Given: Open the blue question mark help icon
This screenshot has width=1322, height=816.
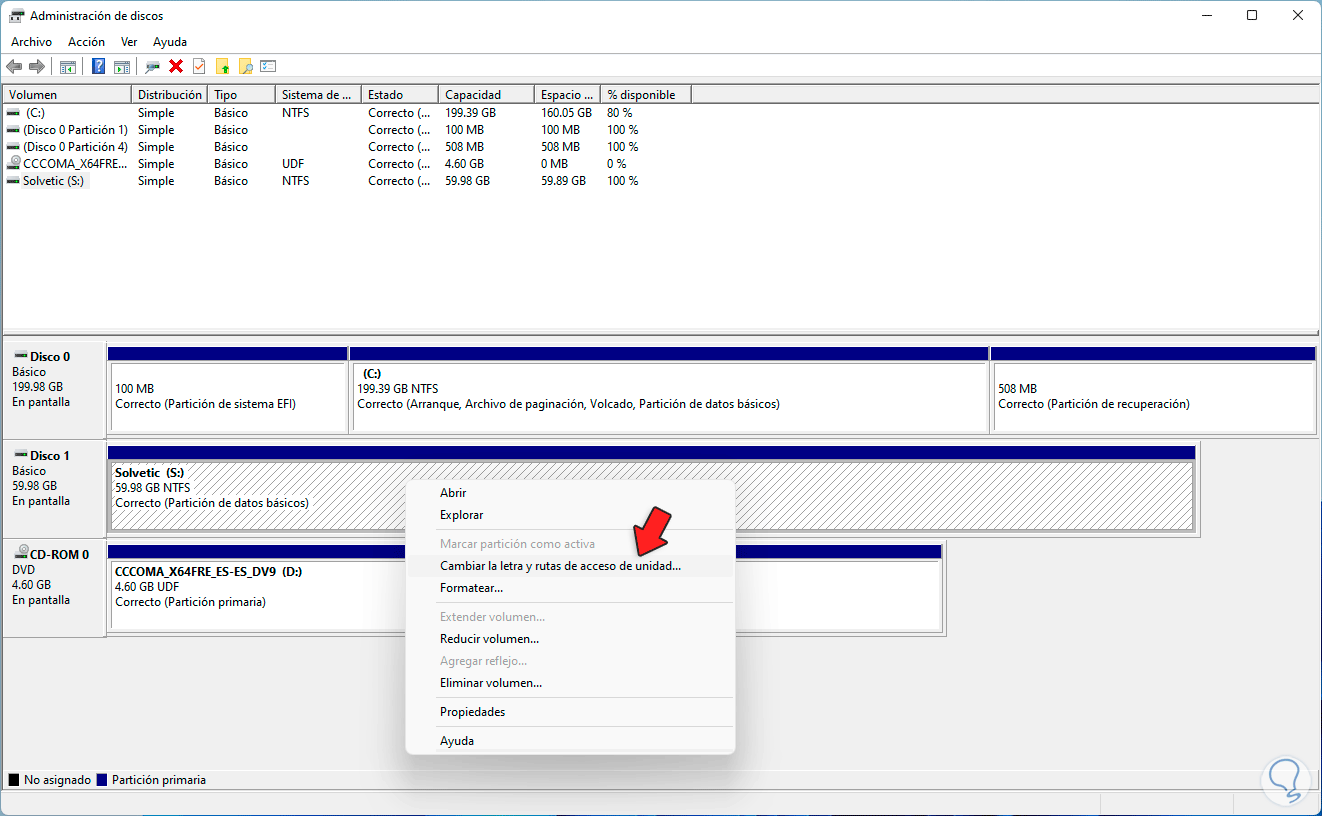Looking at the screenshot, I should click(99, 67).
